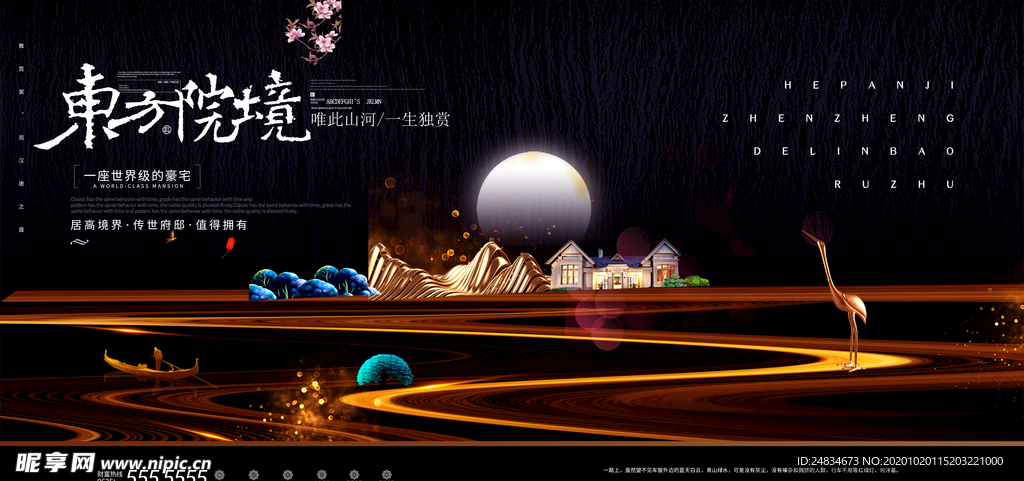This screenshot has height=481, width=1024.
Task: Click the 唯此山河/一生独赏 subtitle
Action: pos(381,121)
